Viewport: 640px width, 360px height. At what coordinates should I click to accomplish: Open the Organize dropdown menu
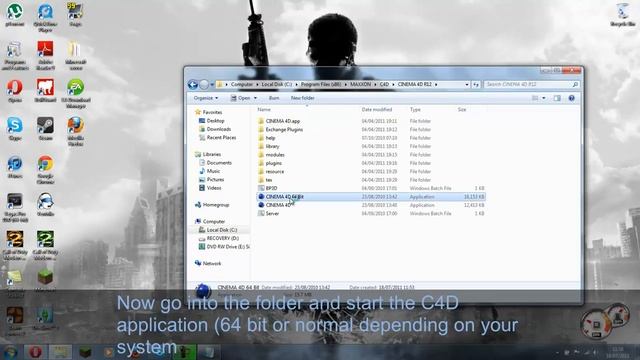[206, 98]
